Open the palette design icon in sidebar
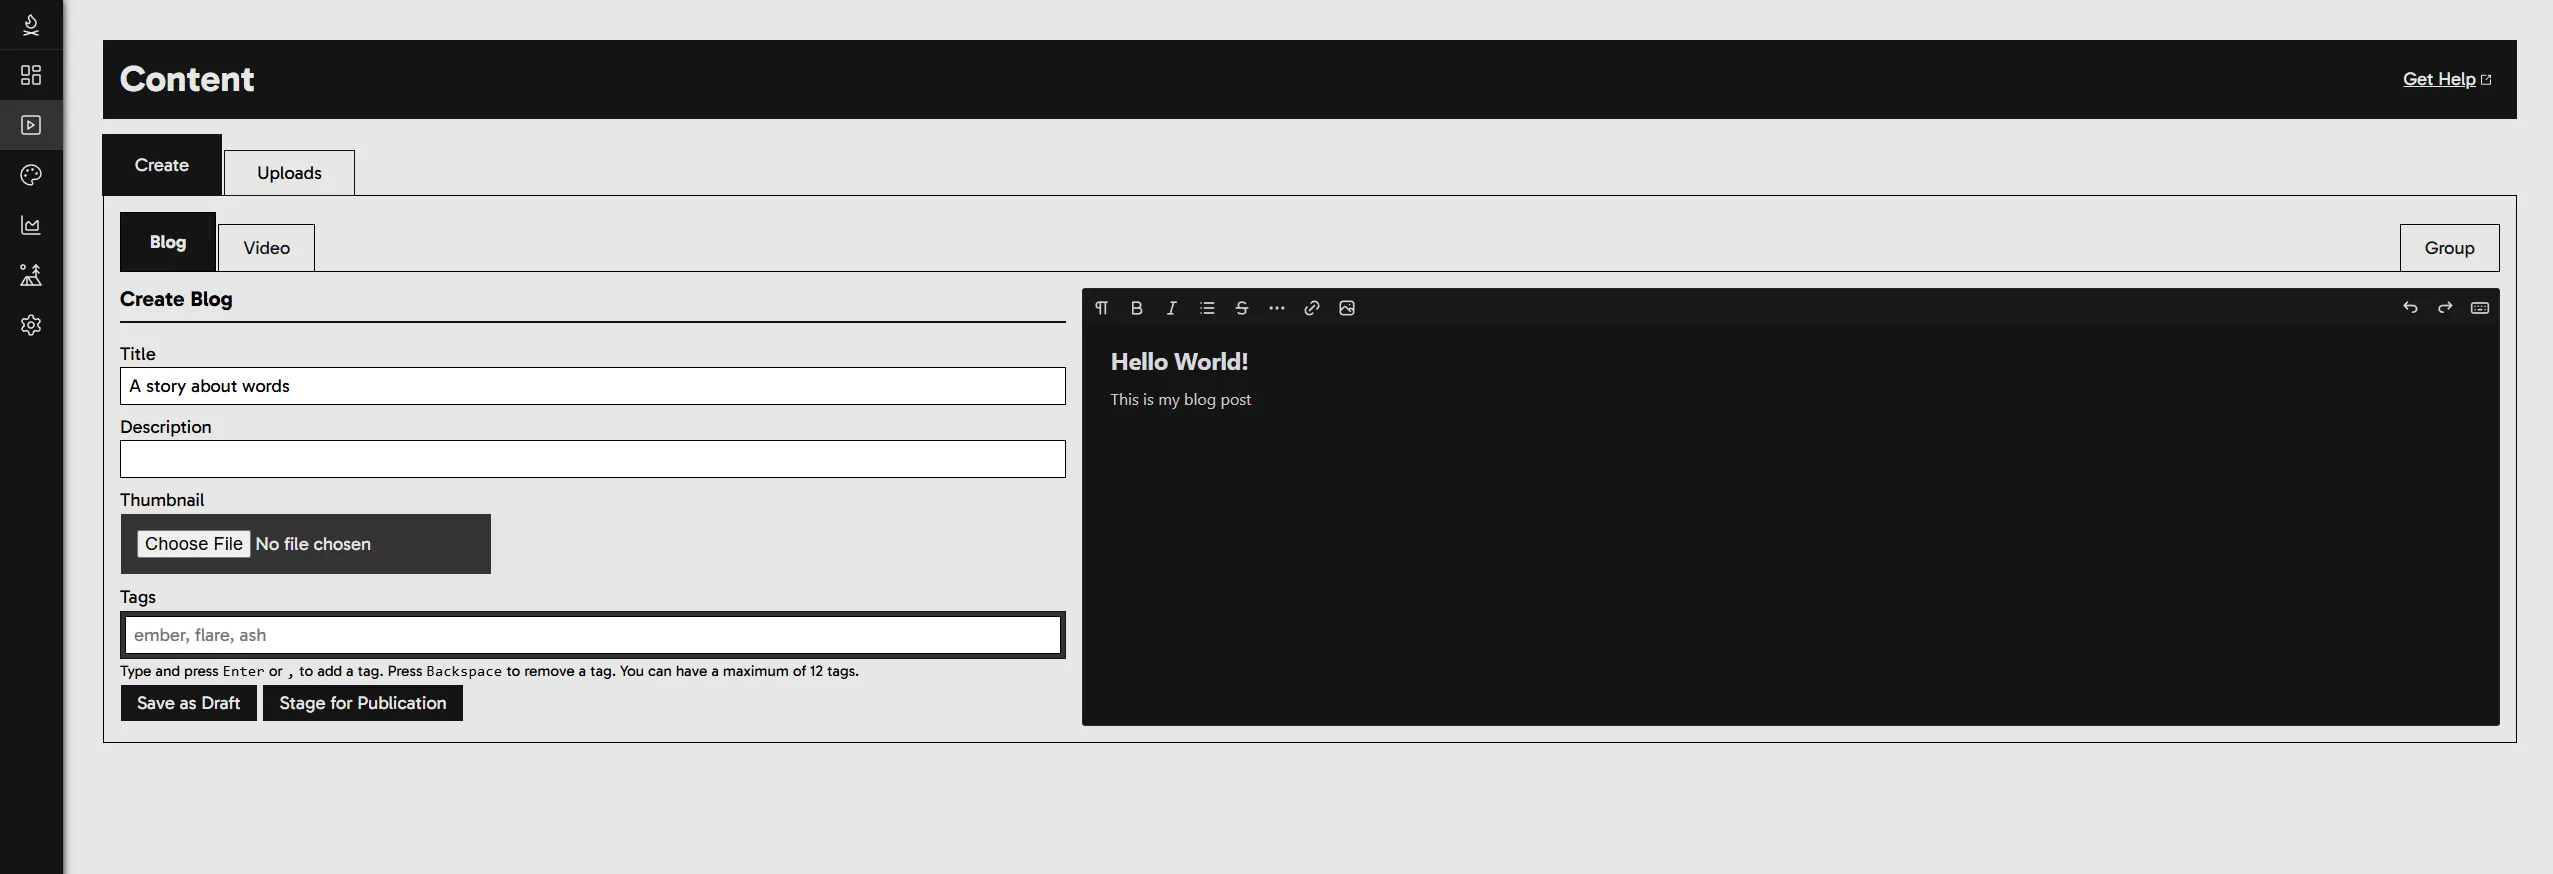This screenshot has height=874, width=2553. pyautogui.click(x=31, y=175)
